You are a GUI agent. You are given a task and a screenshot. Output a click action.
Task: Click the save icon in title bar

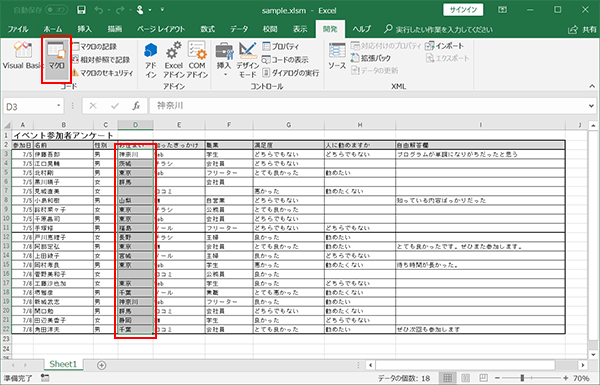pyautogui.click(x=81, y=10)
